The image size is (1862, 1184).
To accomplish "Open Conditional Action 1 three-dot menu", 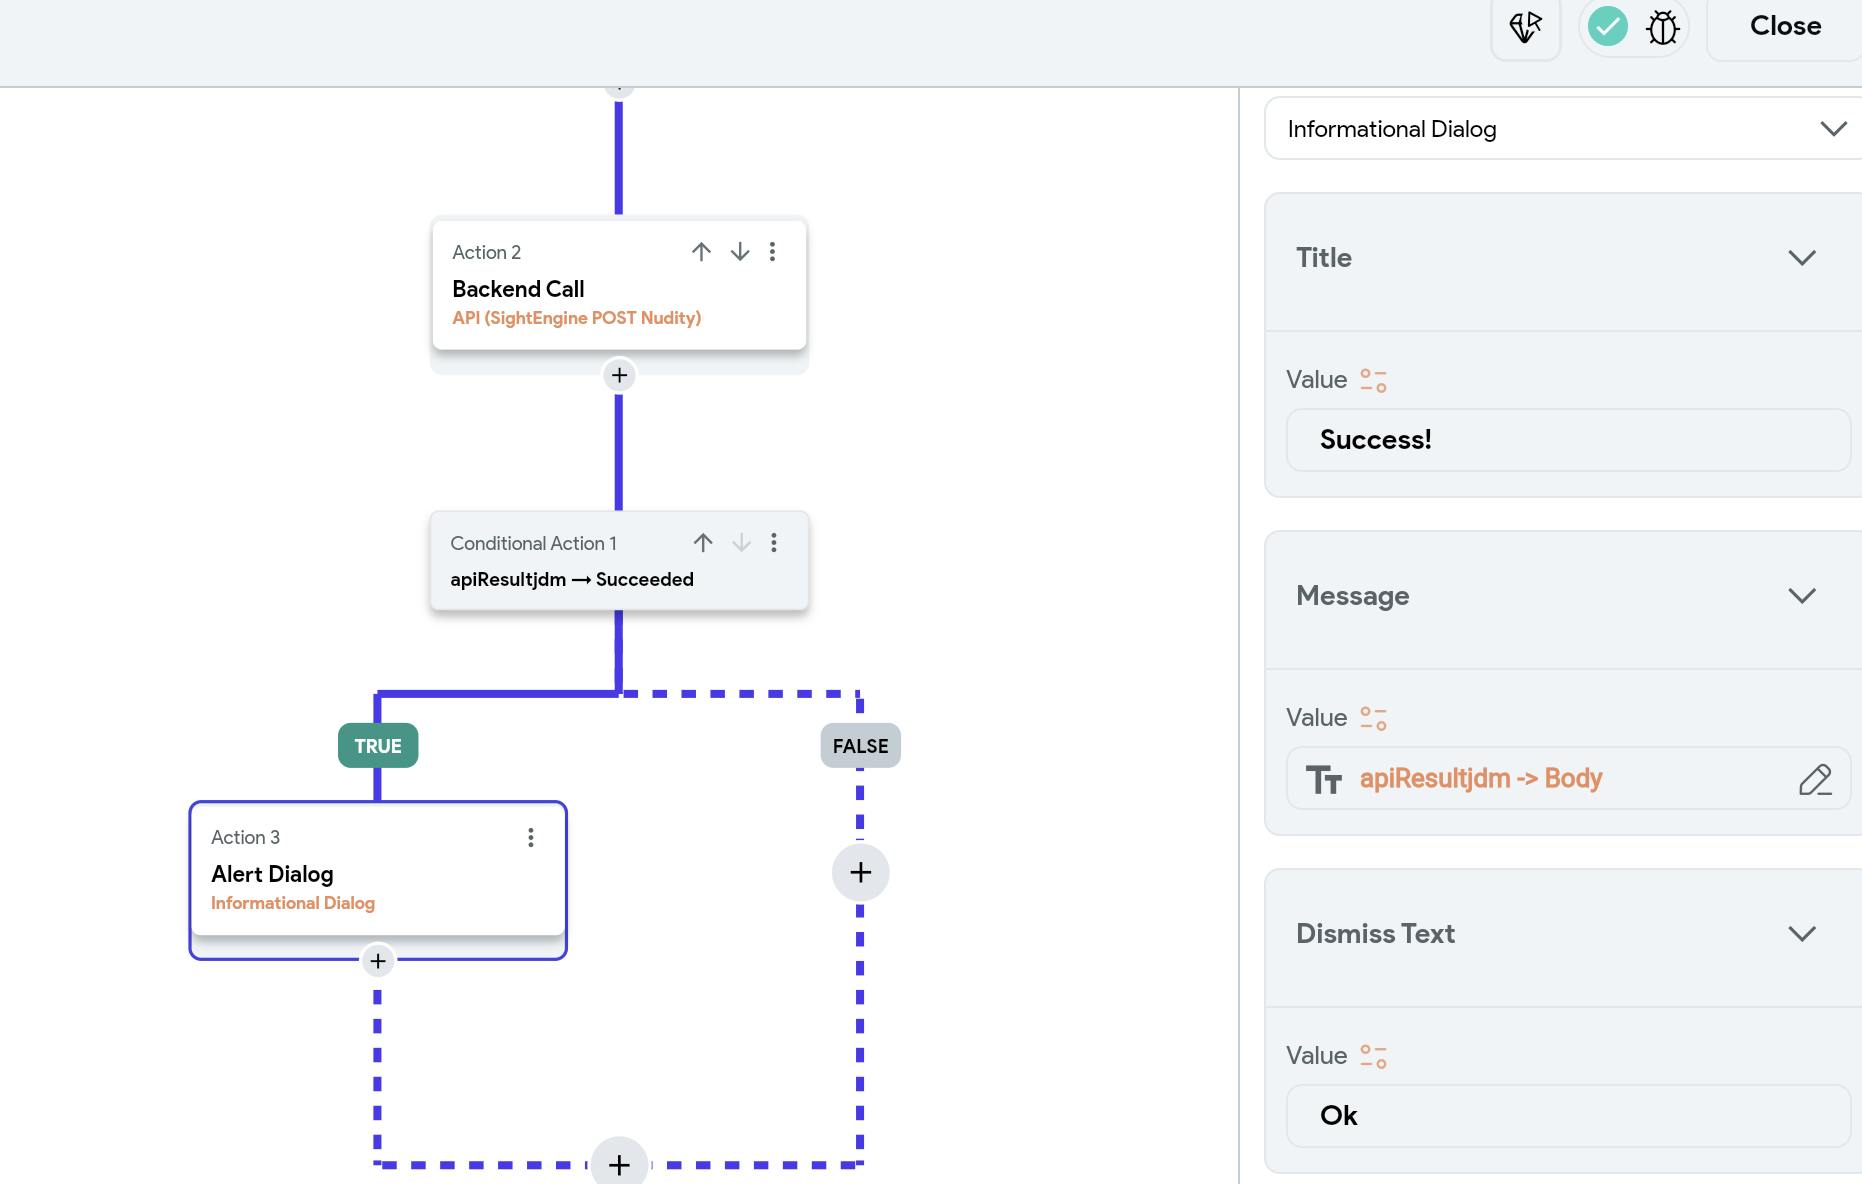I will click(774, 543).
